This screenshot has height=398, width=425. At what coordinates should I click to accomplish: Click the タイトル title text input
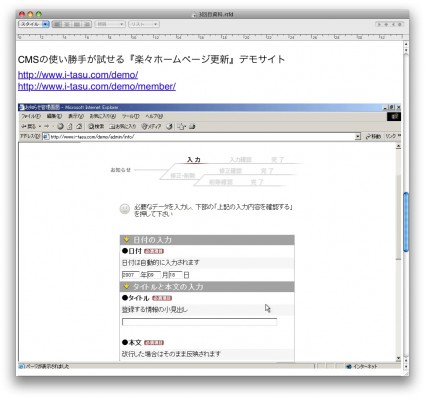click(199, 322)
